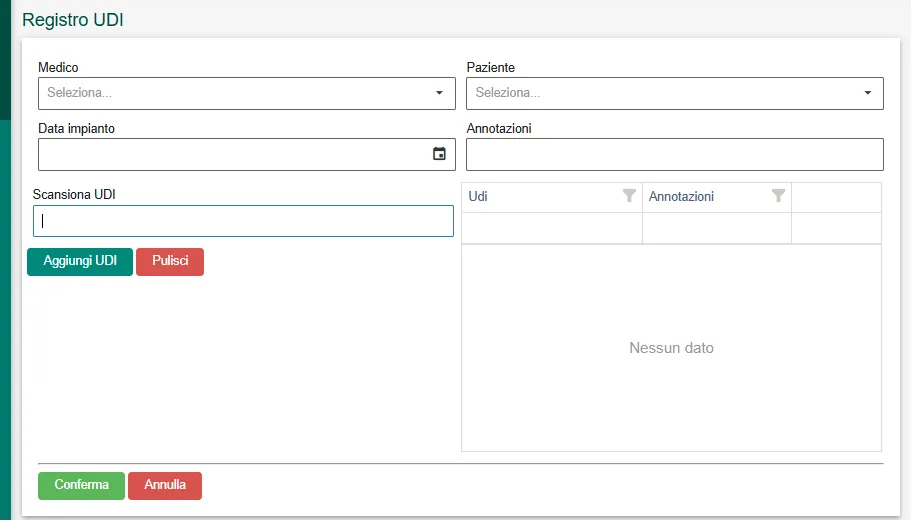Click the Udi column filter icon
Viewport: 911px width, 520px height.
[629, 196]
